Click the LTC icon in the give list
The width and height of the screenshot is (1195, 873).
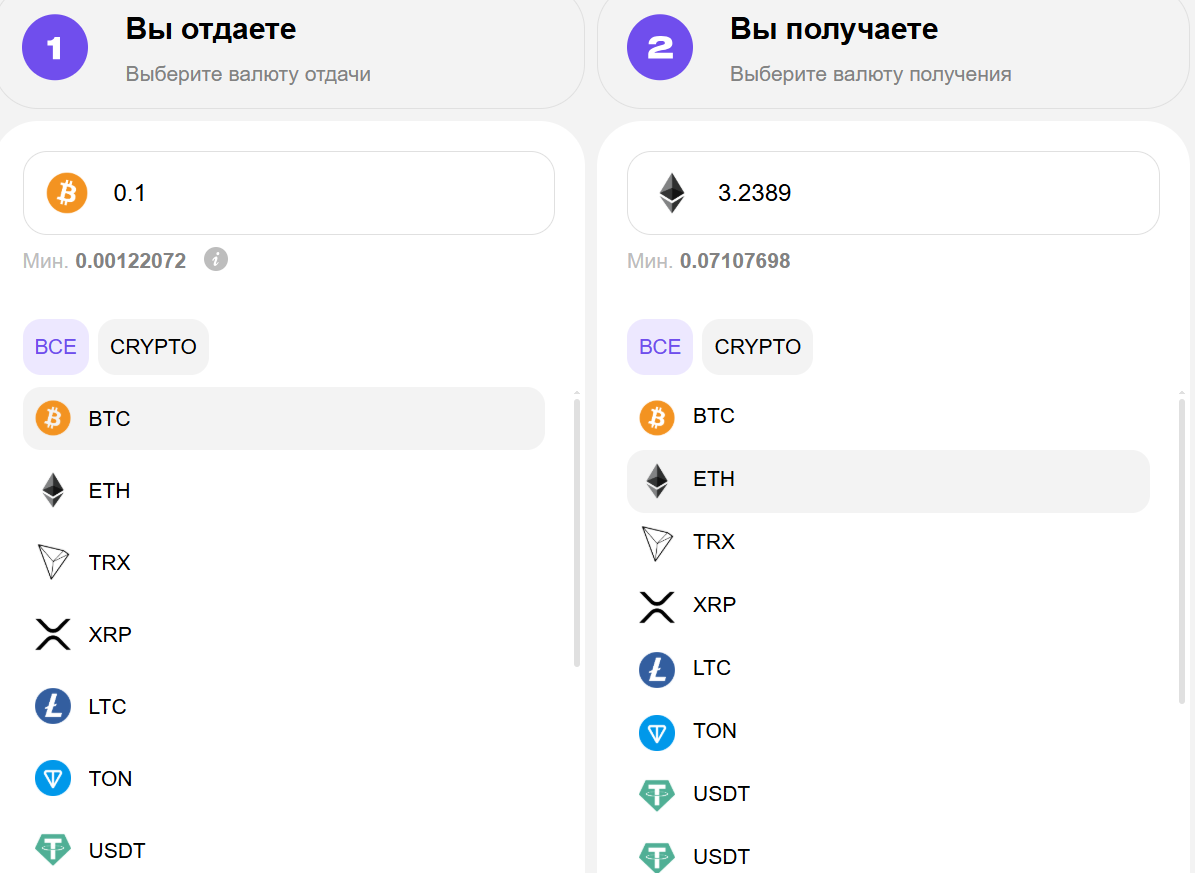(53, 706)
